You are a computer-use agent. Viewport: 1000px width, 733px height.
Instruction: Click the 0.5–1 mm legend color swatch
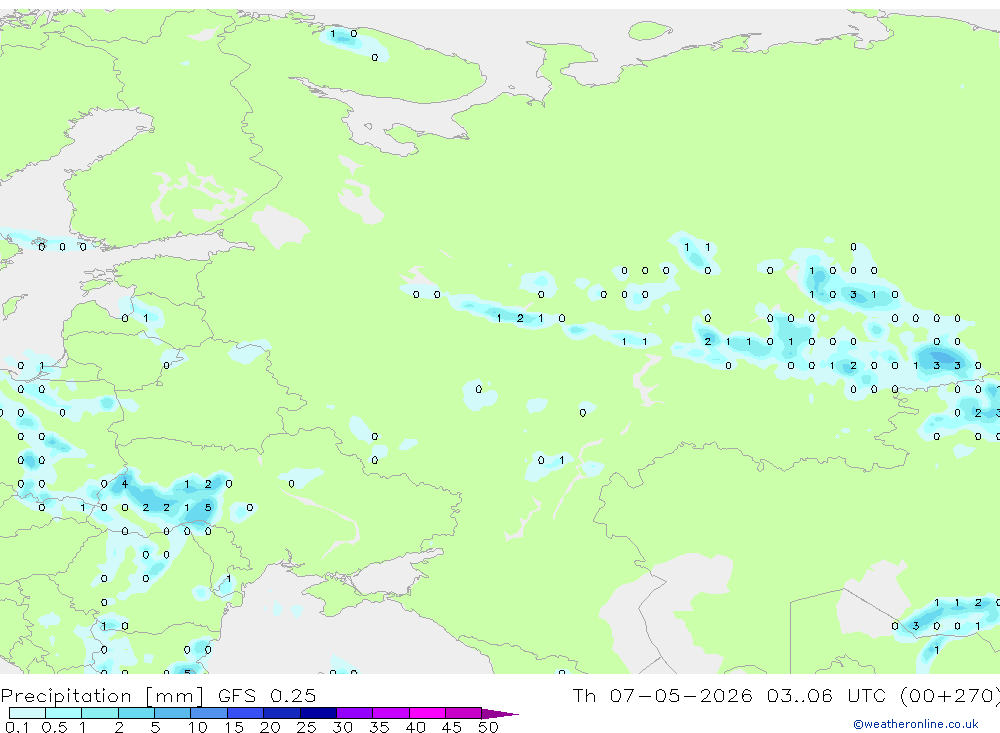tap(64, 713)
